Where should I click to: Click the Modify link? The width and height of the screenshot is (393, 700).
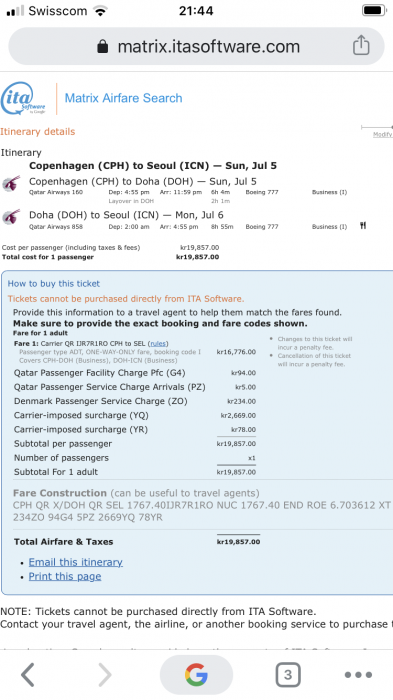(x=383, y=134)
